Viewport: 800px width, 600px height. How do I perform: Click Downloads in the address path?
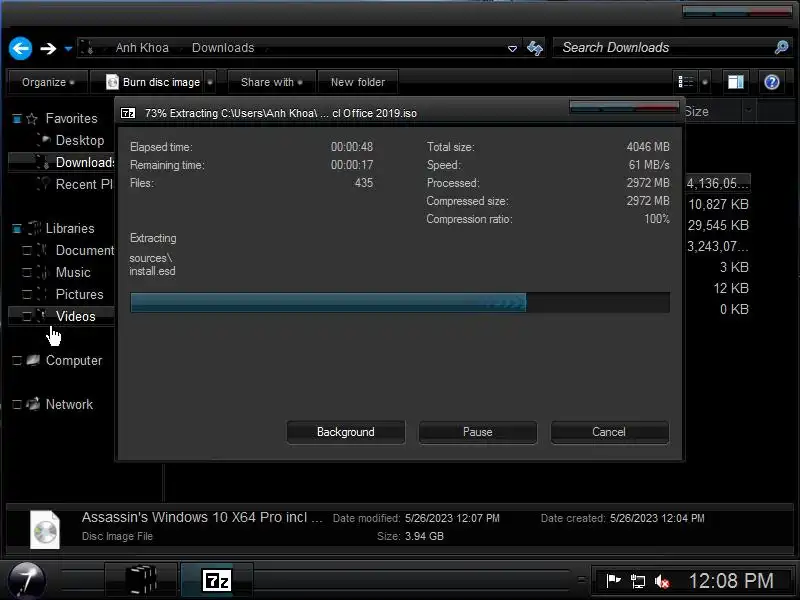pos(223,48)
